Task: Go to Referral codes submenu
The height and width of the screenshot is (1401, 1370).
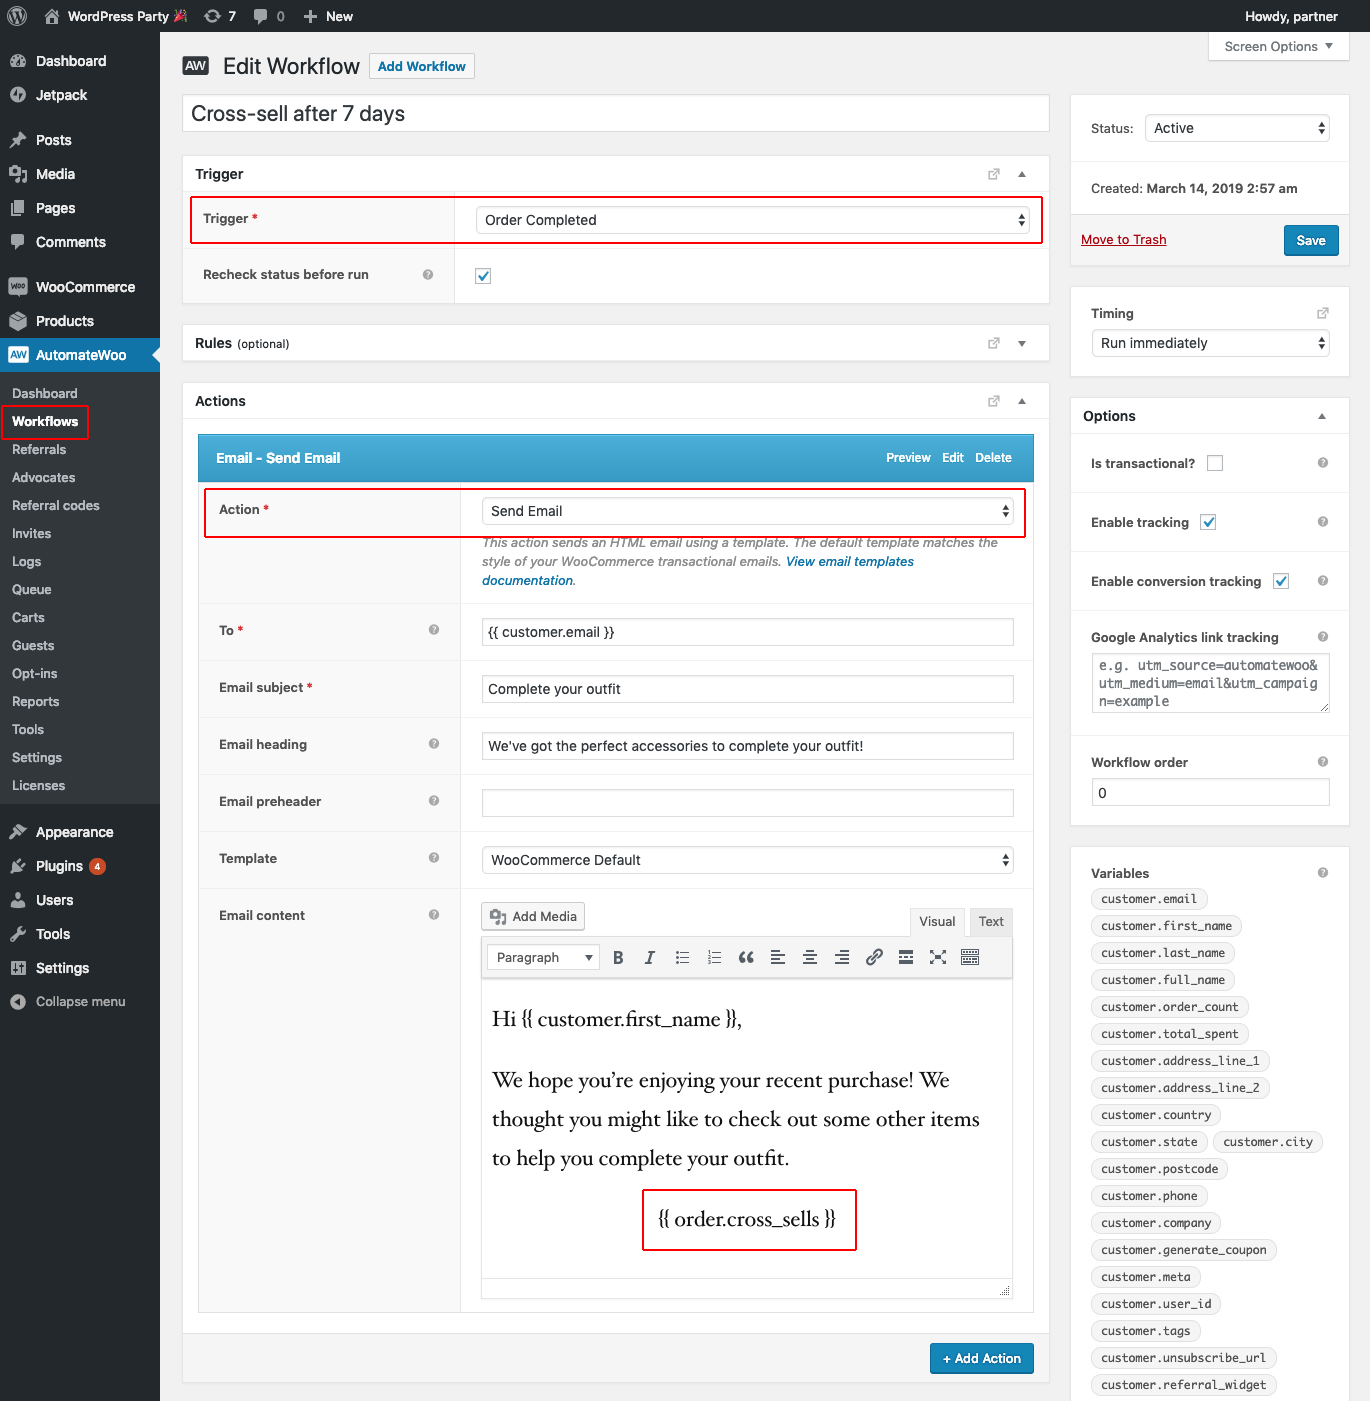Action: [56, 506]
